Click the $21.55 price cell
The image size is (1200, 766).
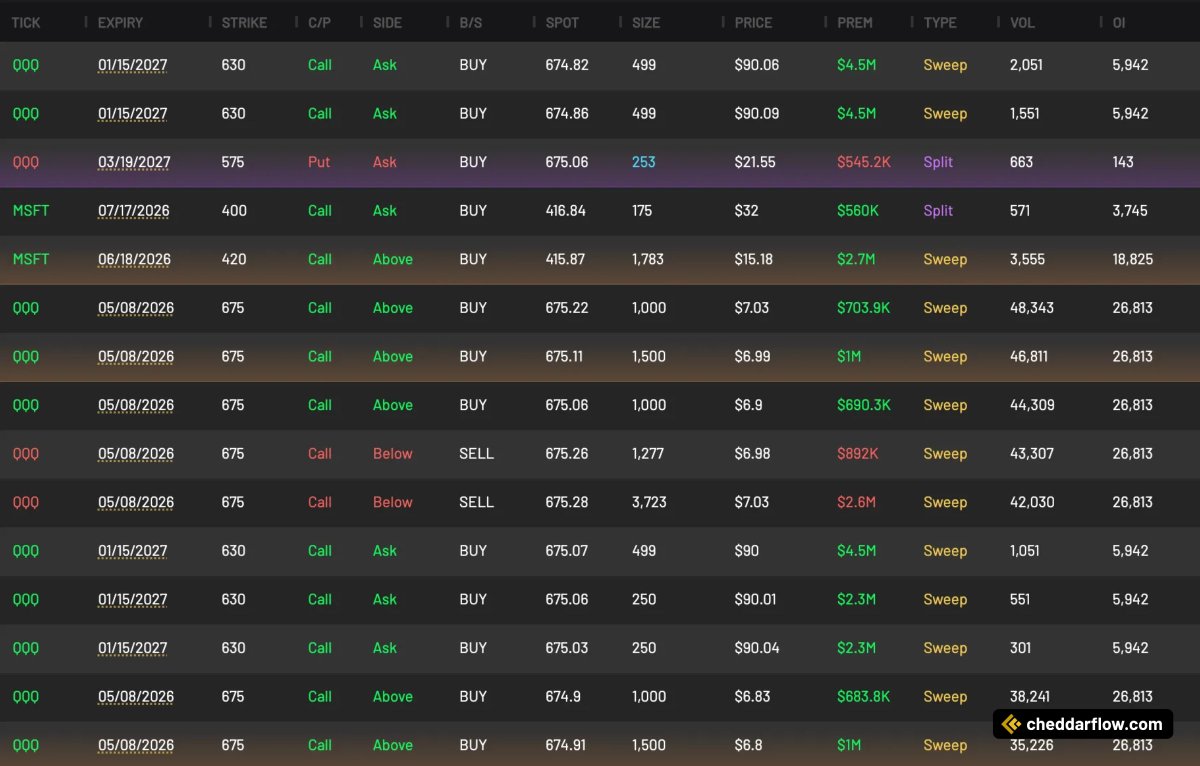pos(755,162)
